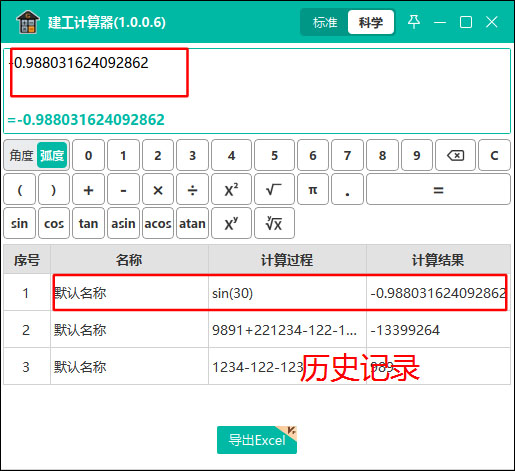Click the y-th root of x key
515x471 pixels.
click(274, 223)
